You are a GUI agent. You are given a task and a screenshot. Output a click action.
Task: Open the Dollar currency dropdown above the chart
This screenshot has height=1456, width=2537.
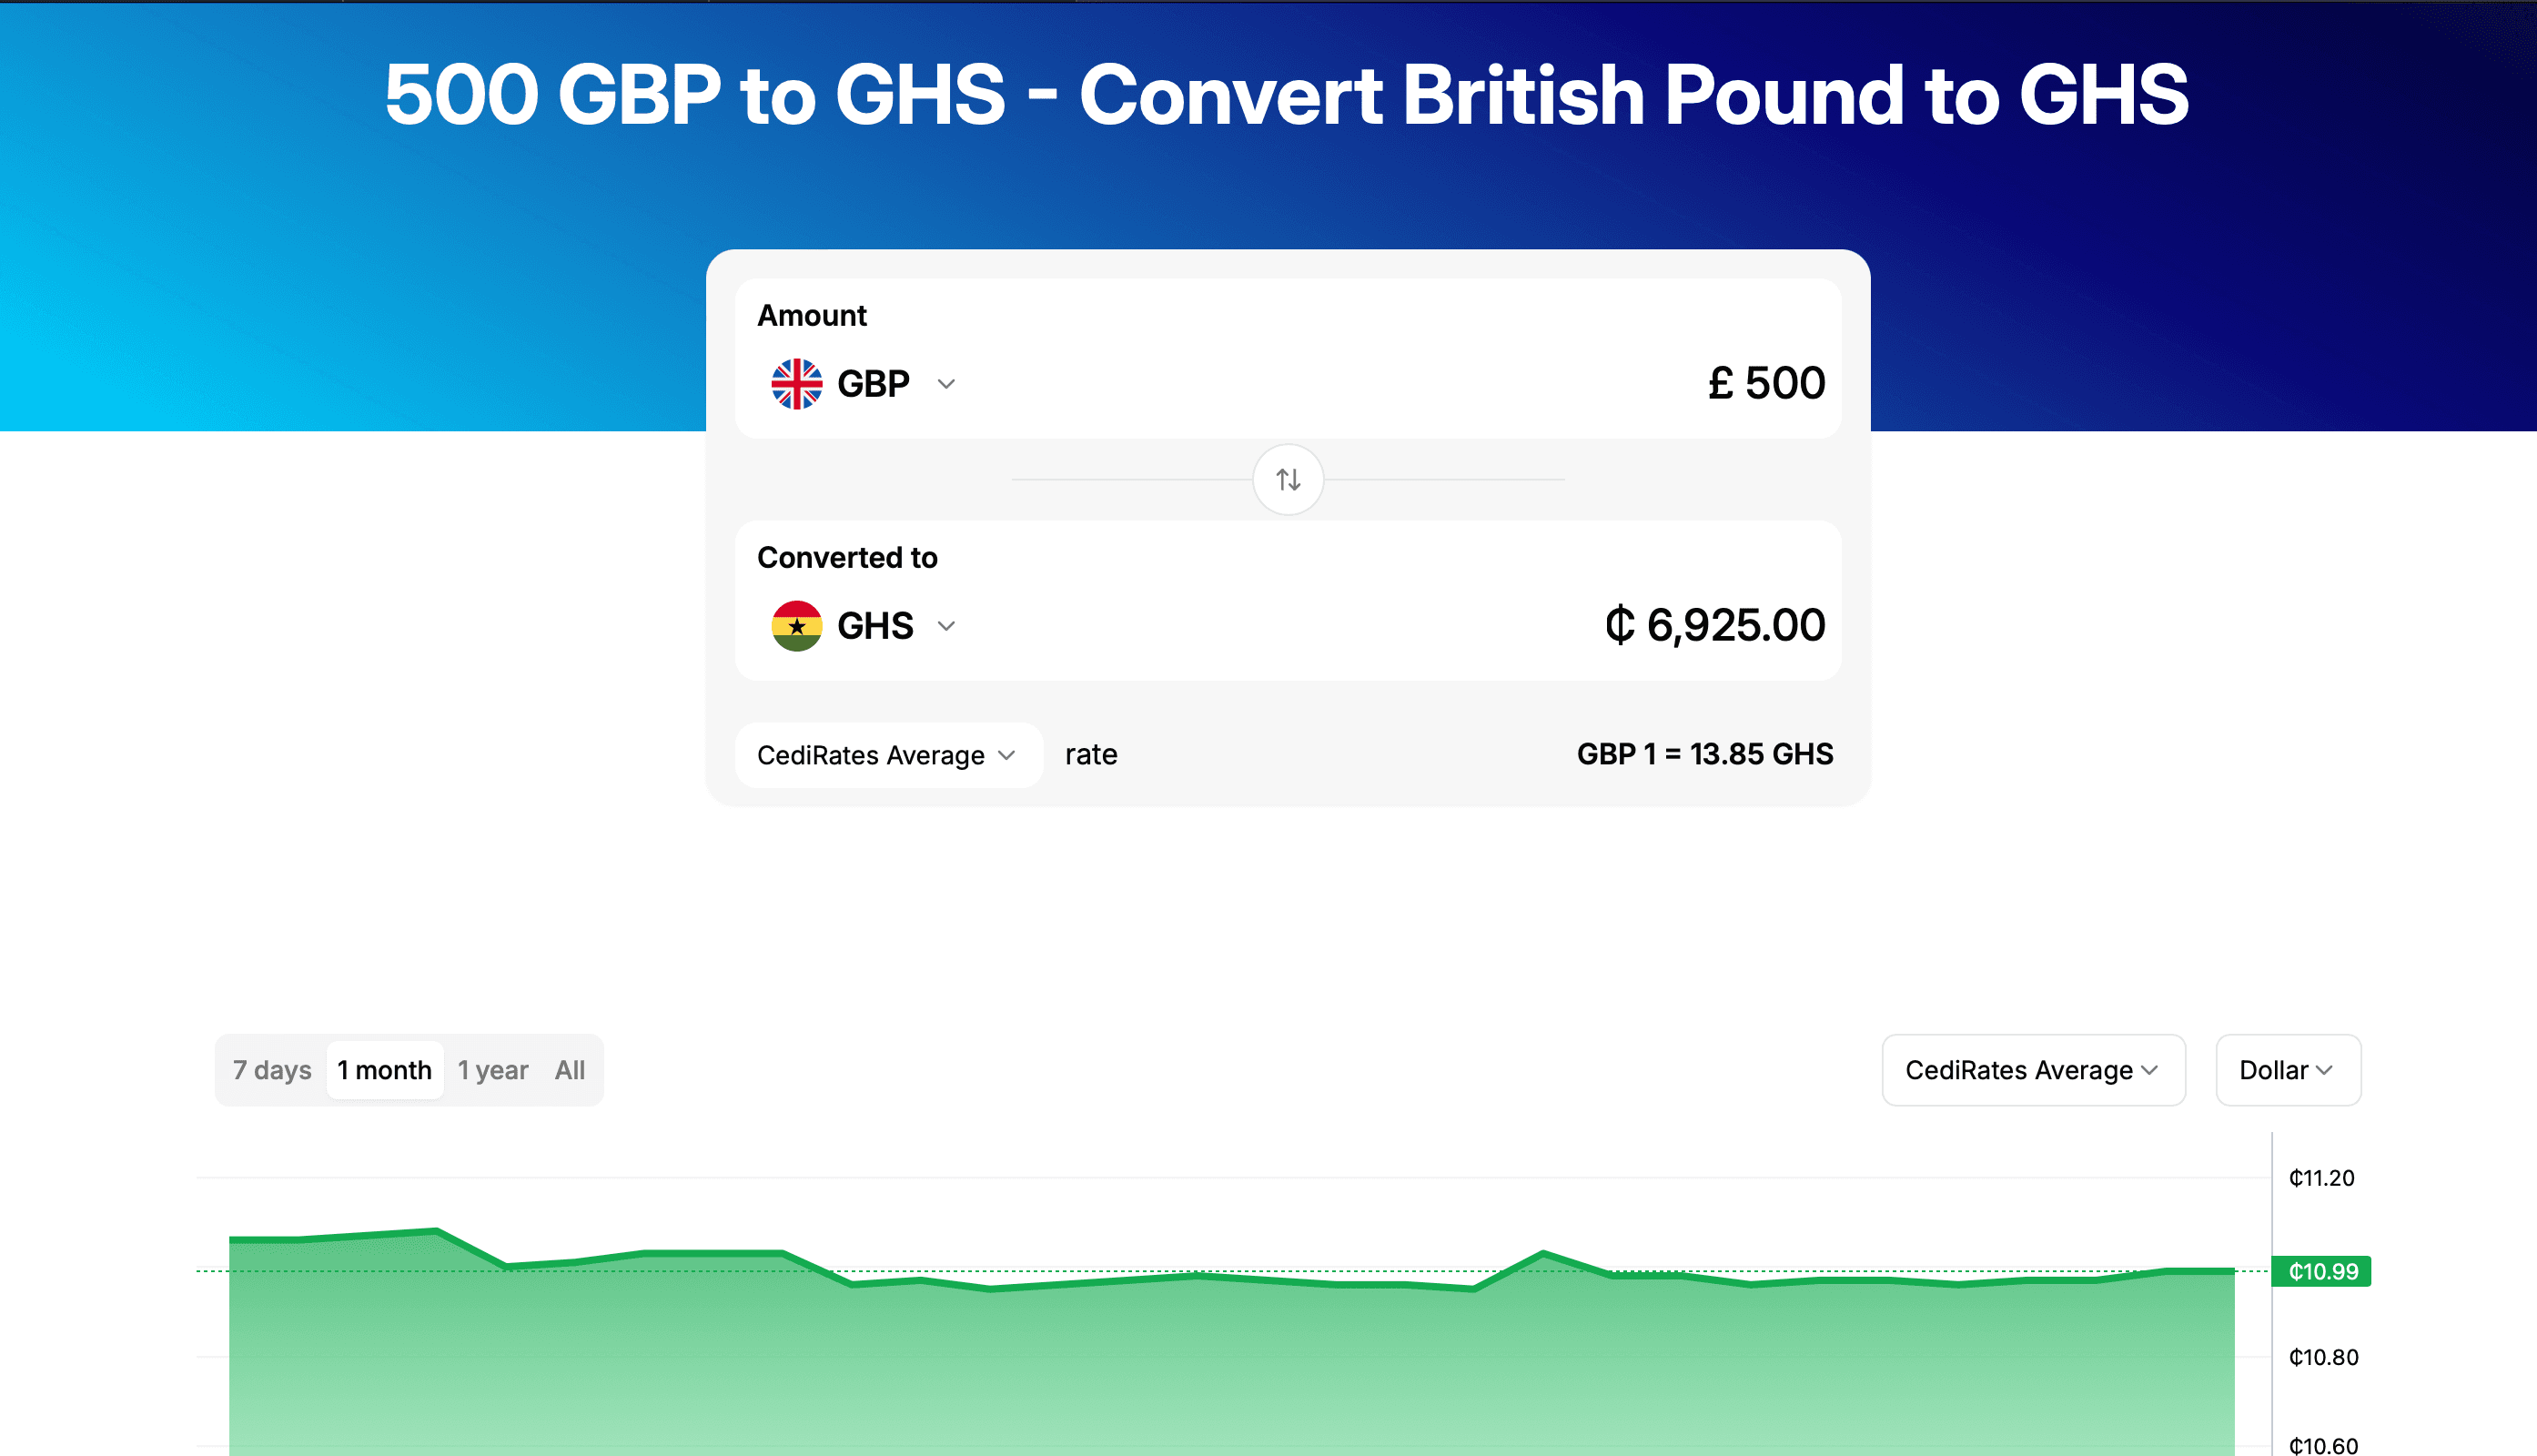[x=2288, y=1070]
